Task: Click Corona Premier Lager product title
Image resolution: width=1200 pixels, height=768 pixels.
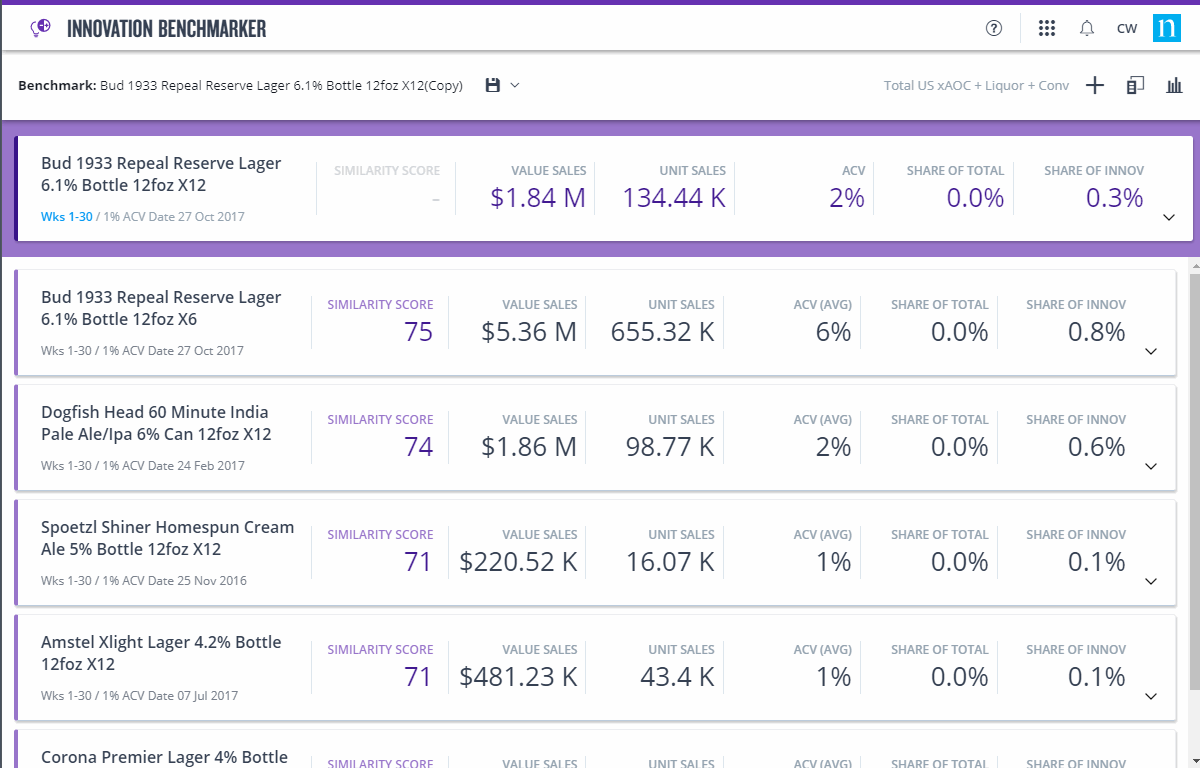Action: click(x=164, y=757)
